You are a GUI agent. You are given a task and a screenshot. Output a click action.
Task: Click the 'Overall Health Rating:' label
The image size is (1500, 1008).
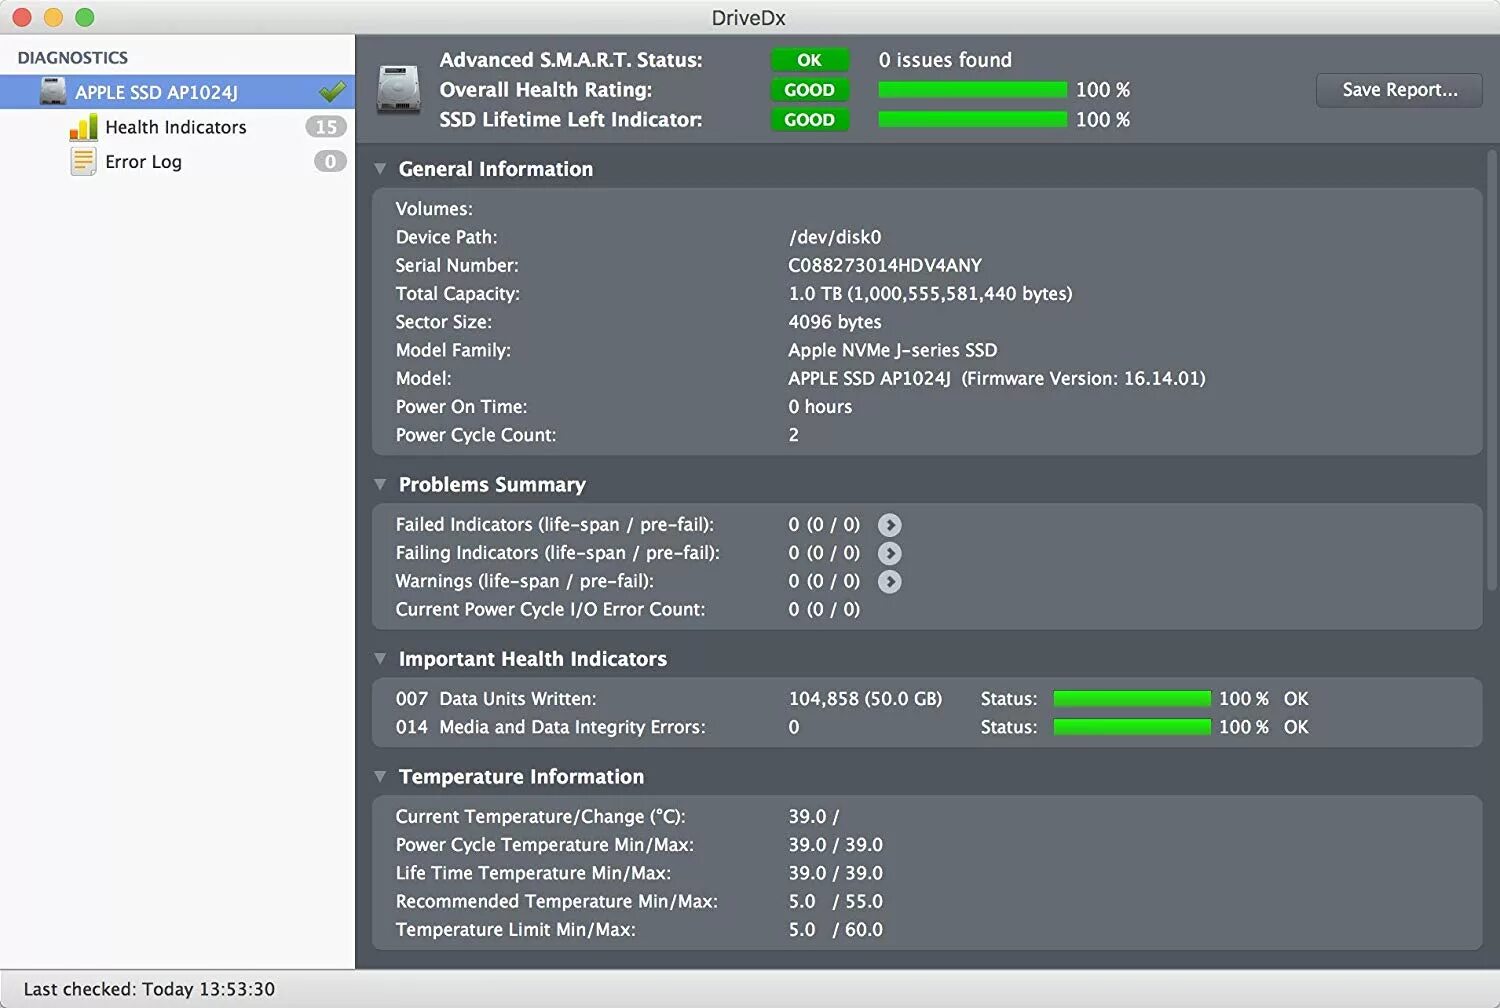tap(546, 90)
